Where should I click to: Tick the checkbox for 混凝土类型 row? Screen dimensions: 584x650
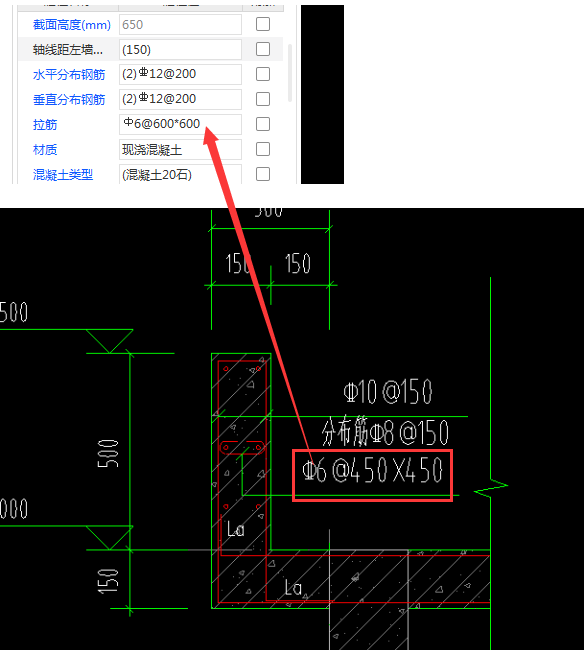[263, 174]
